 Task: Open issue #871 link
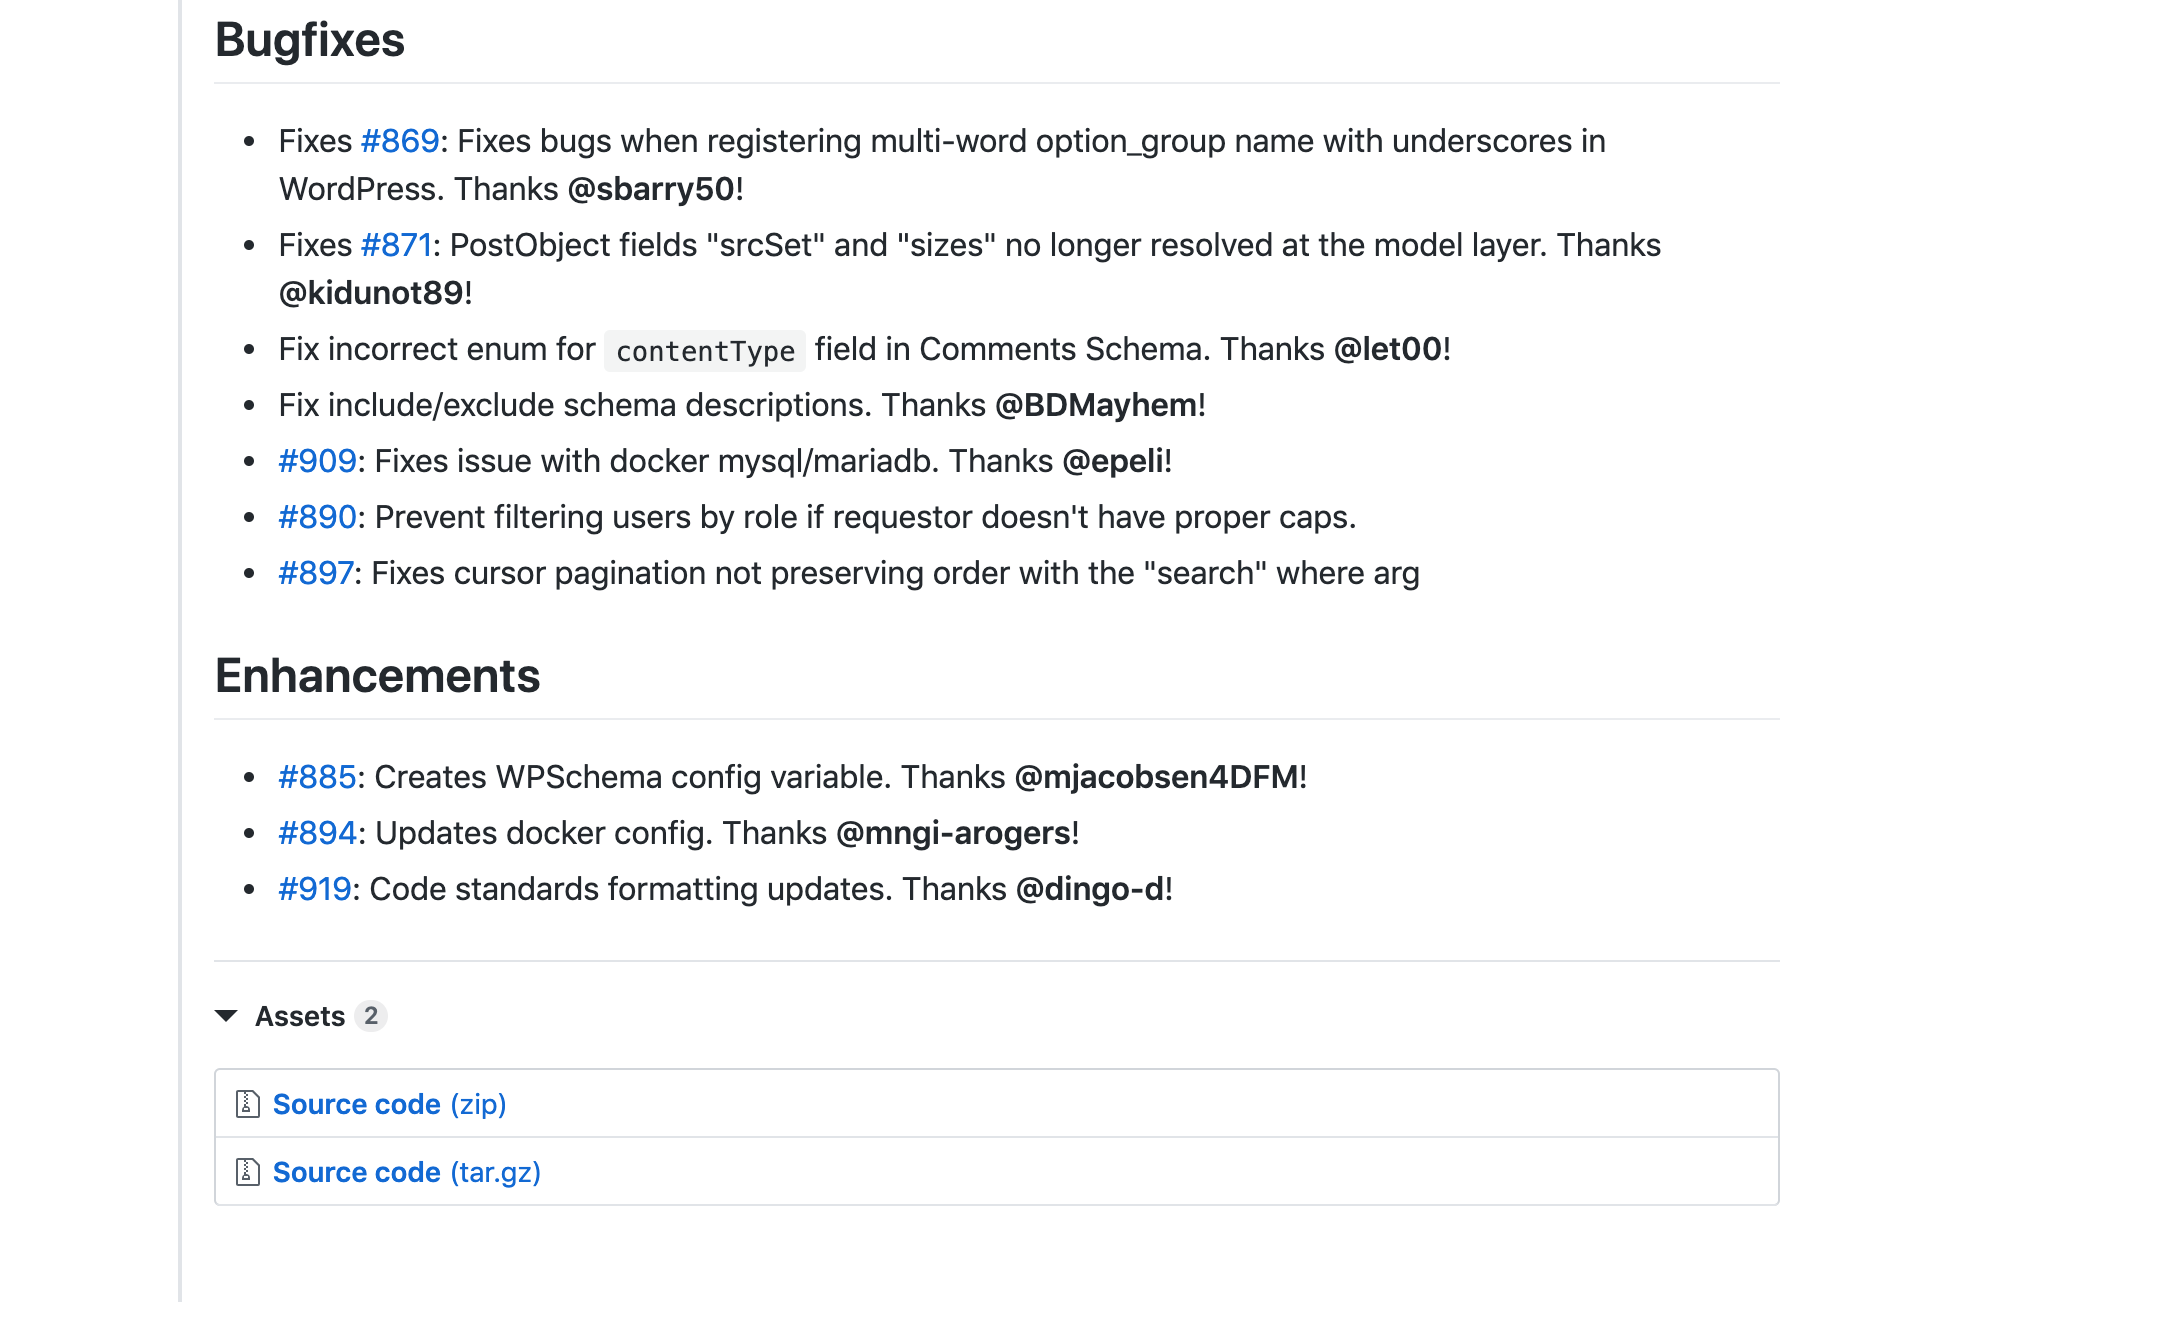(396, 245)
